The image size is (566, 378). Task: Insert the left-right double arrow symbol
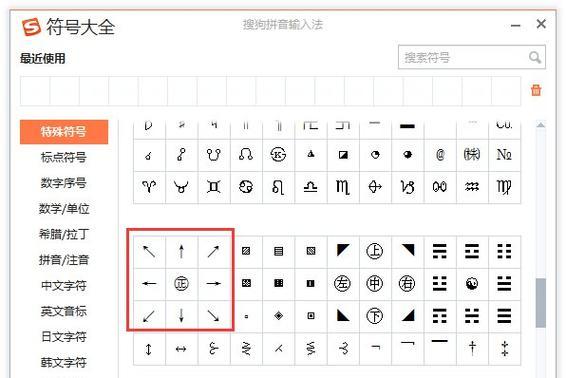[x=182, y=349]
